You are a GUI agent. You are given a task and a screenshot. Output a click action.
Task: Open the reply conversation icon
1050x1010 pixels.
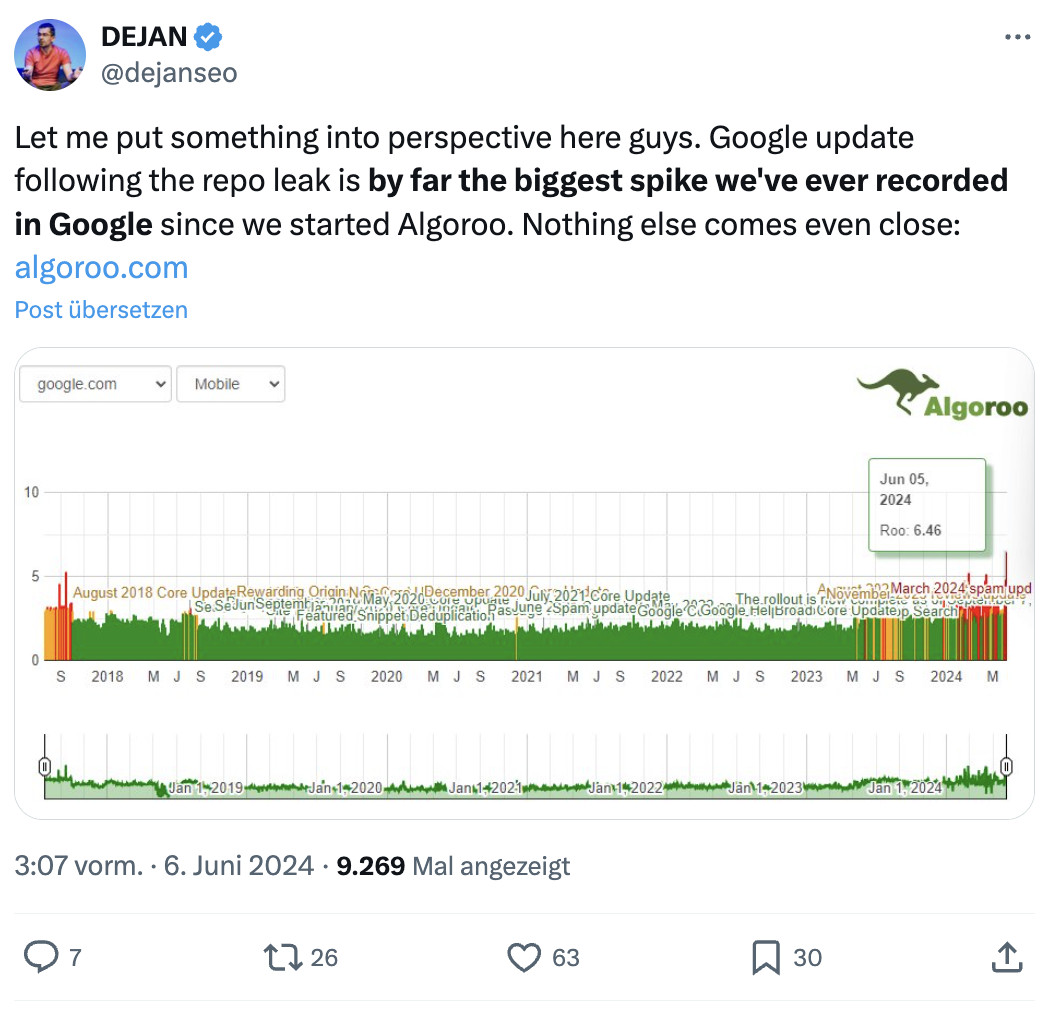41,957
